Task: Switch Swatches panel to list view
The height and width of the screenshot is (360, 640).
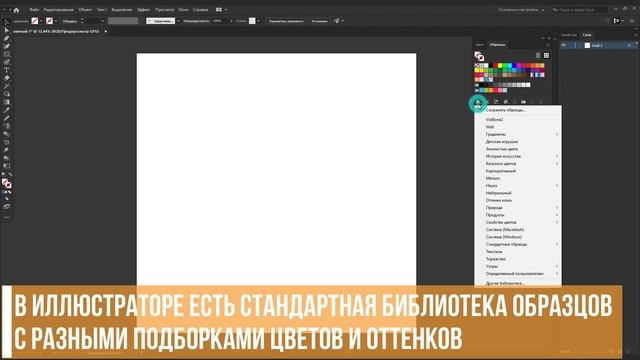Action: (x=538, y=56)
